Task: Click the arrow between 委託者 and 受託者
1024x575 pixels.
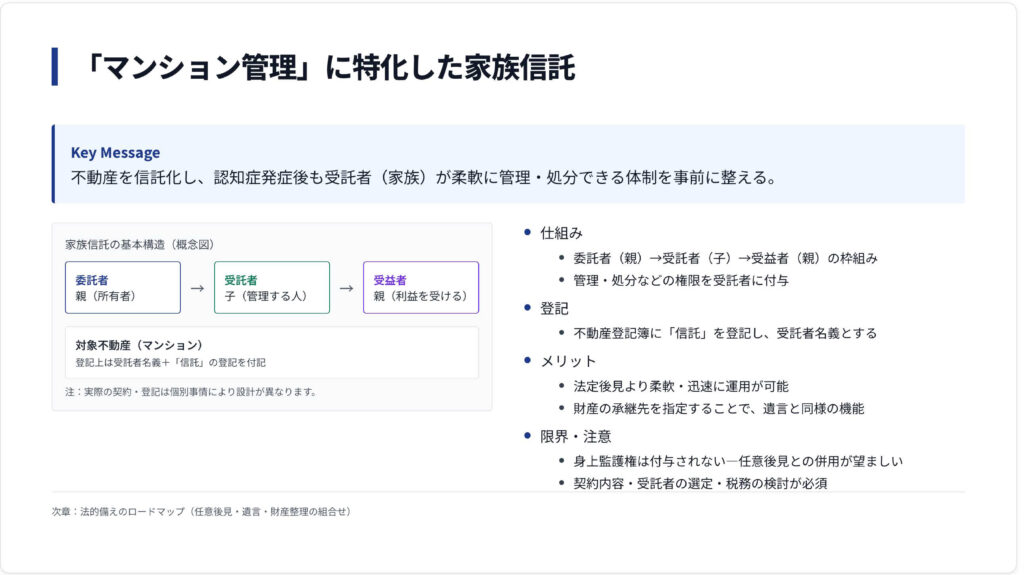Action: pyautogui.click(x=197, y=288)
